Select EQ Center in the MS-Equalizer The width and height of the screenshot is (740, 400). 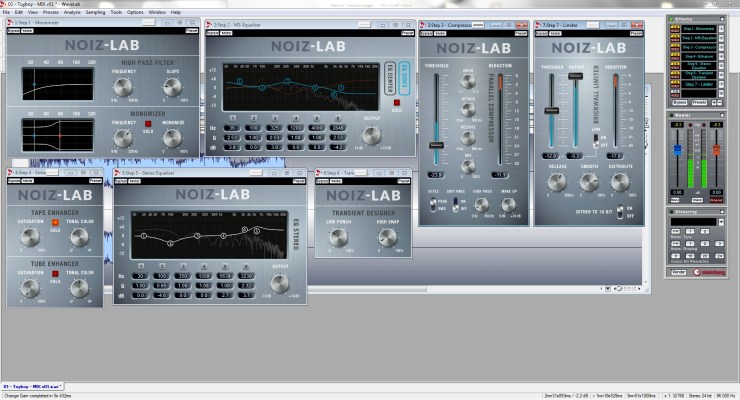coord(390,78)
